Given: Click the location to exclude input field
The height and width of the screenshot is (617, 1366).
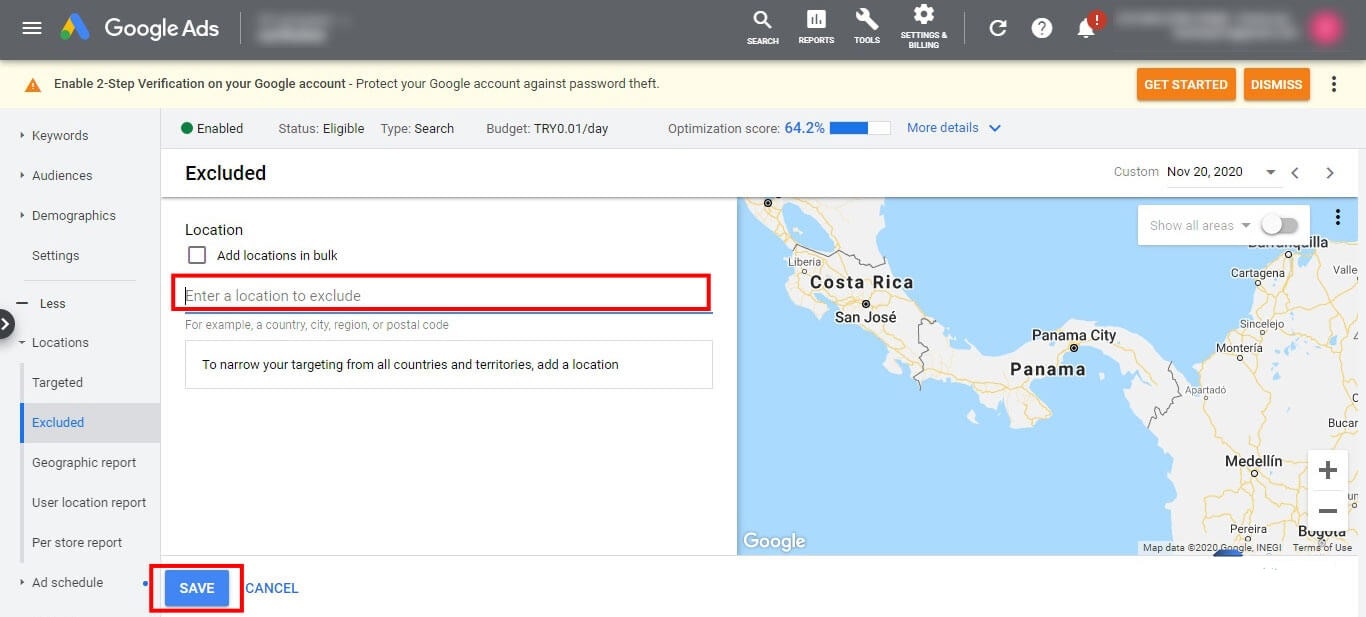Looking at the screenshot, I should coord(441,295).
